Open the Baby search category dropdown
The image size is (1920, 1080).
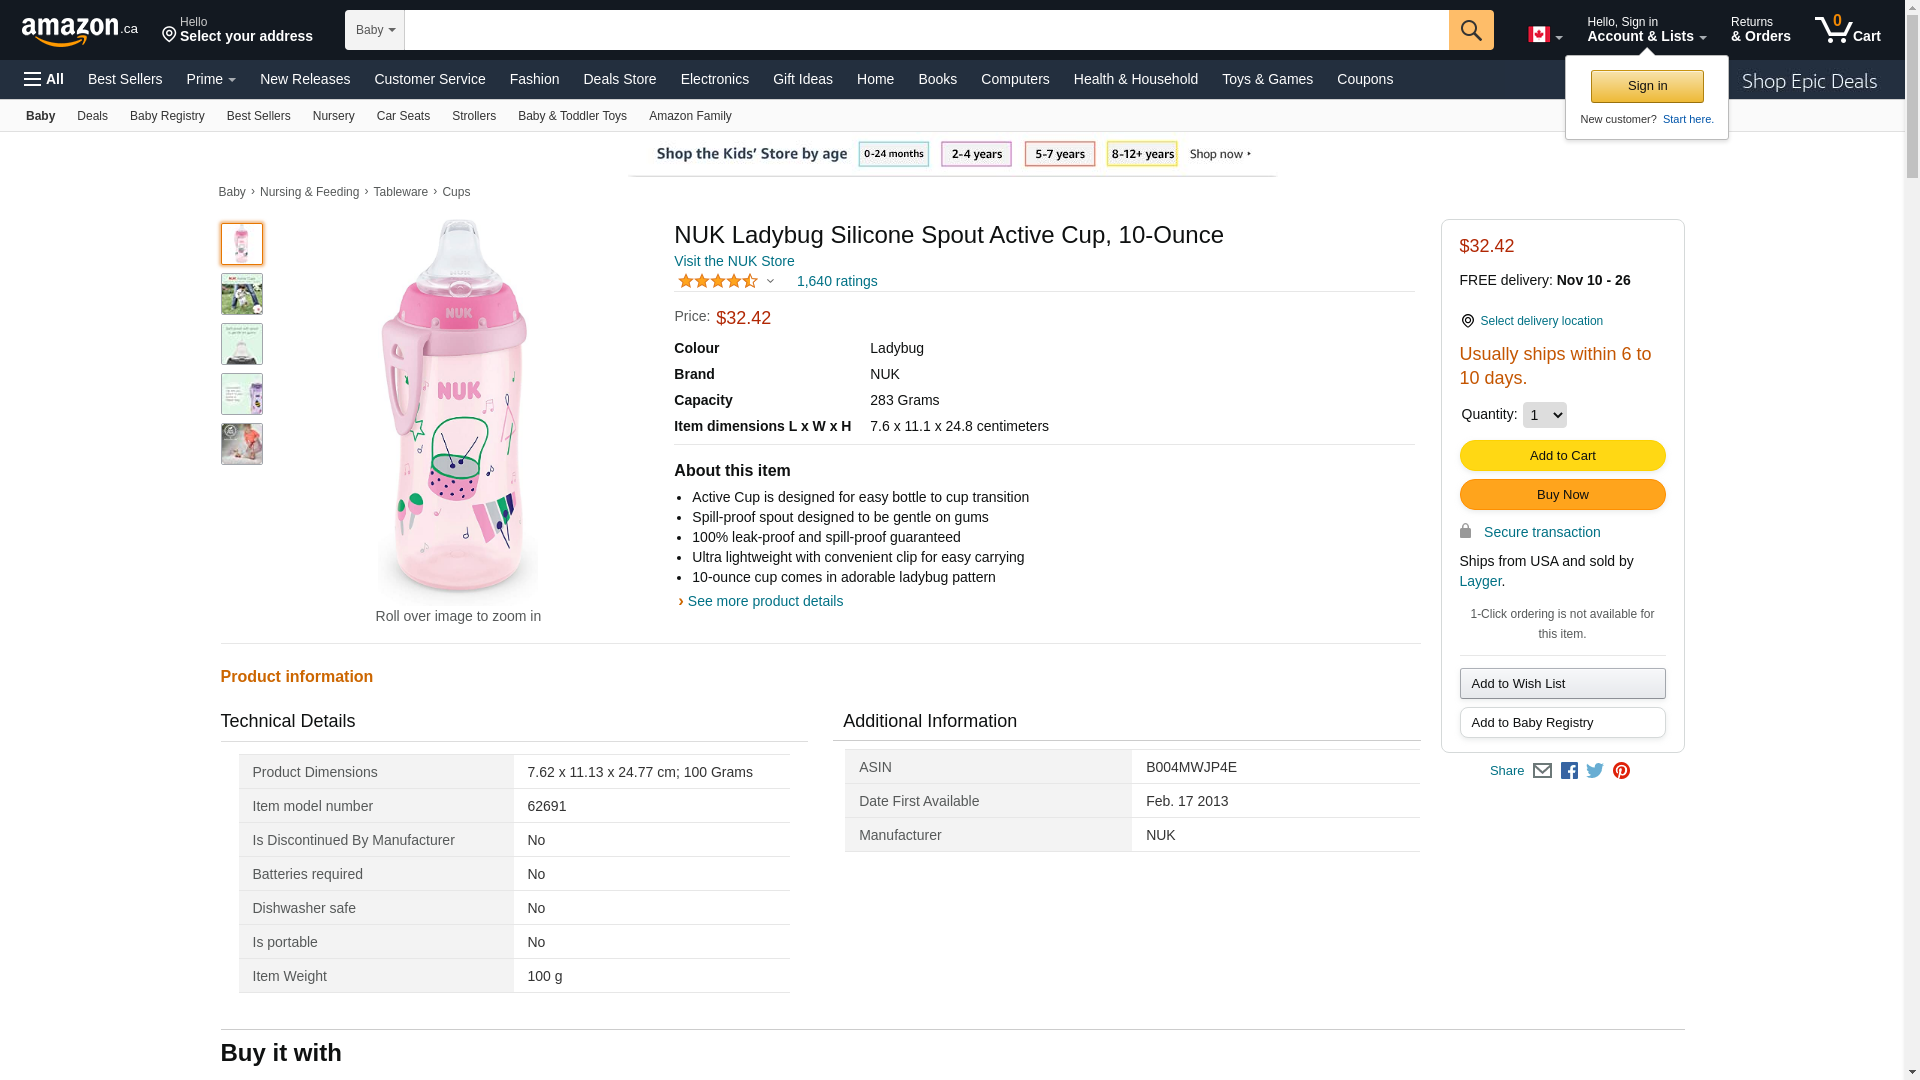tap(375, 30)
